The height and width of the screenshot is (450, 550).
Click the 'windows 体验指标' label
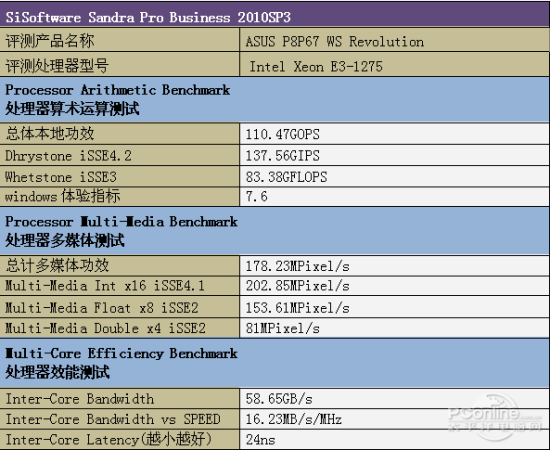pos(62,196)
